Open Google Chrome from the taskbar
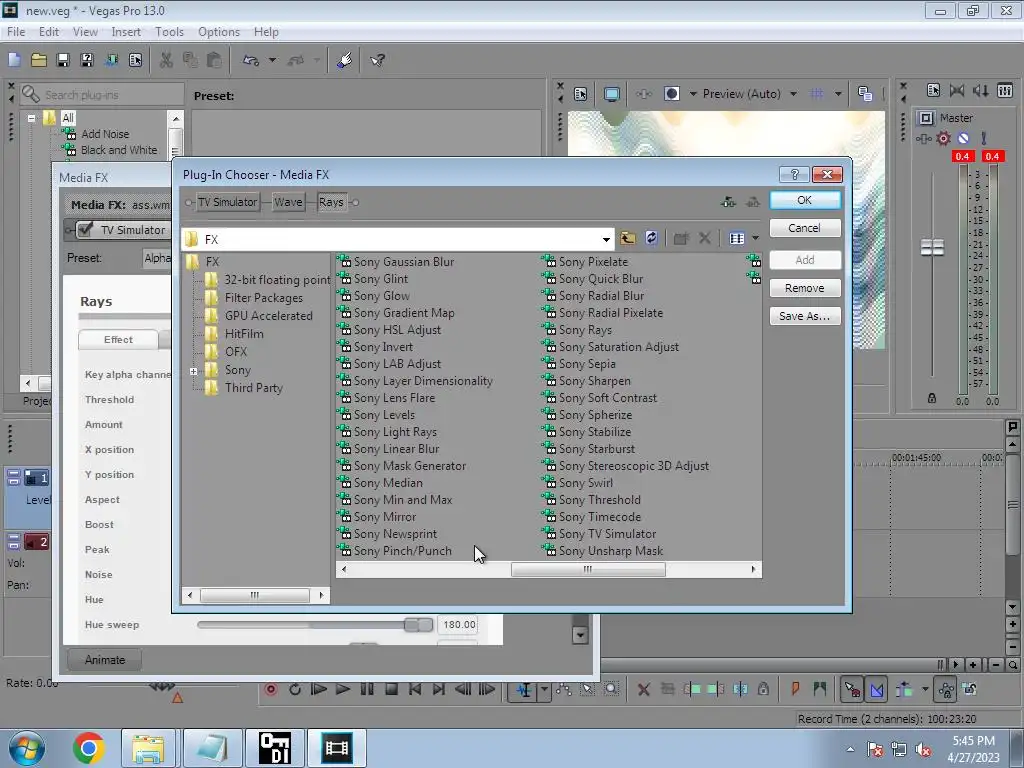1024x768 pixels. [89, 748]
